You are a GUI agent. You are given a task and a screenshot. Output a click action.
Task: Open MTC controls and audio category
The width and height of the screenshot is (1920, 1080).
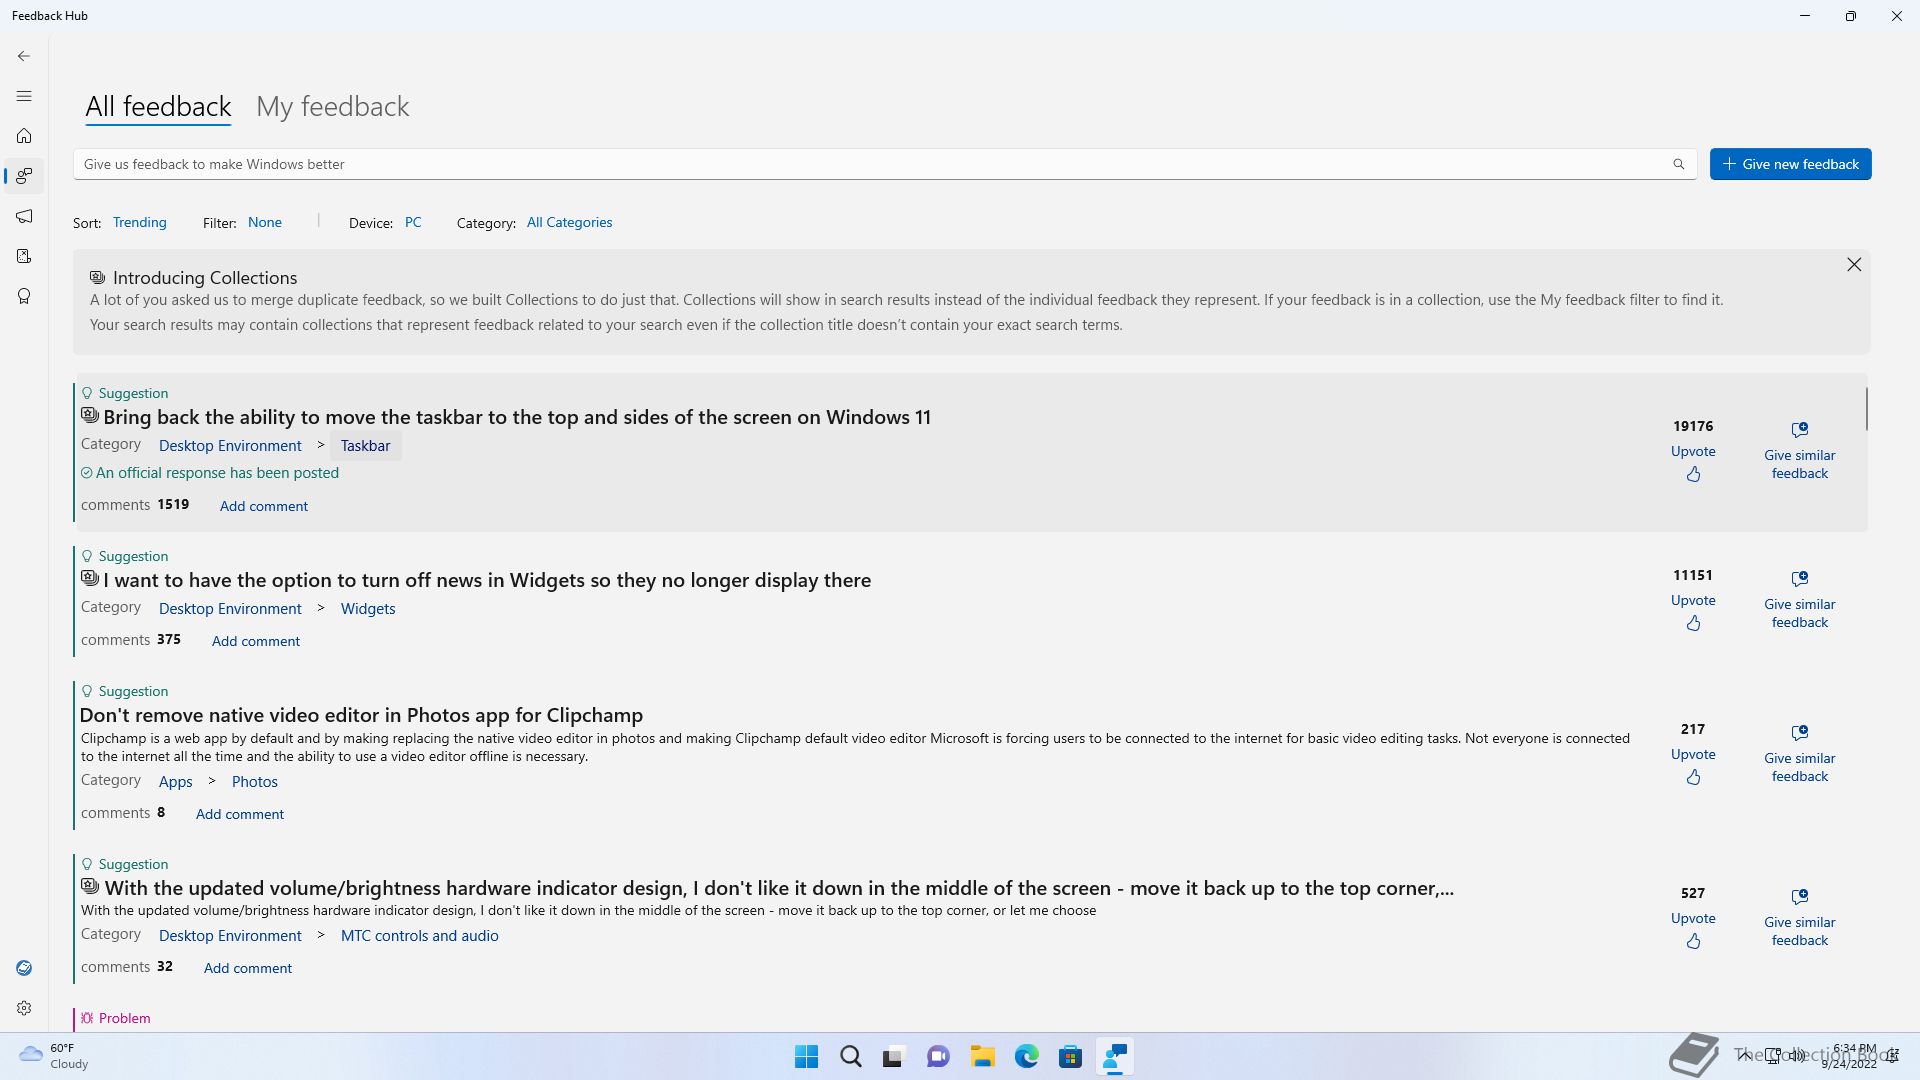tap(420, 936)
